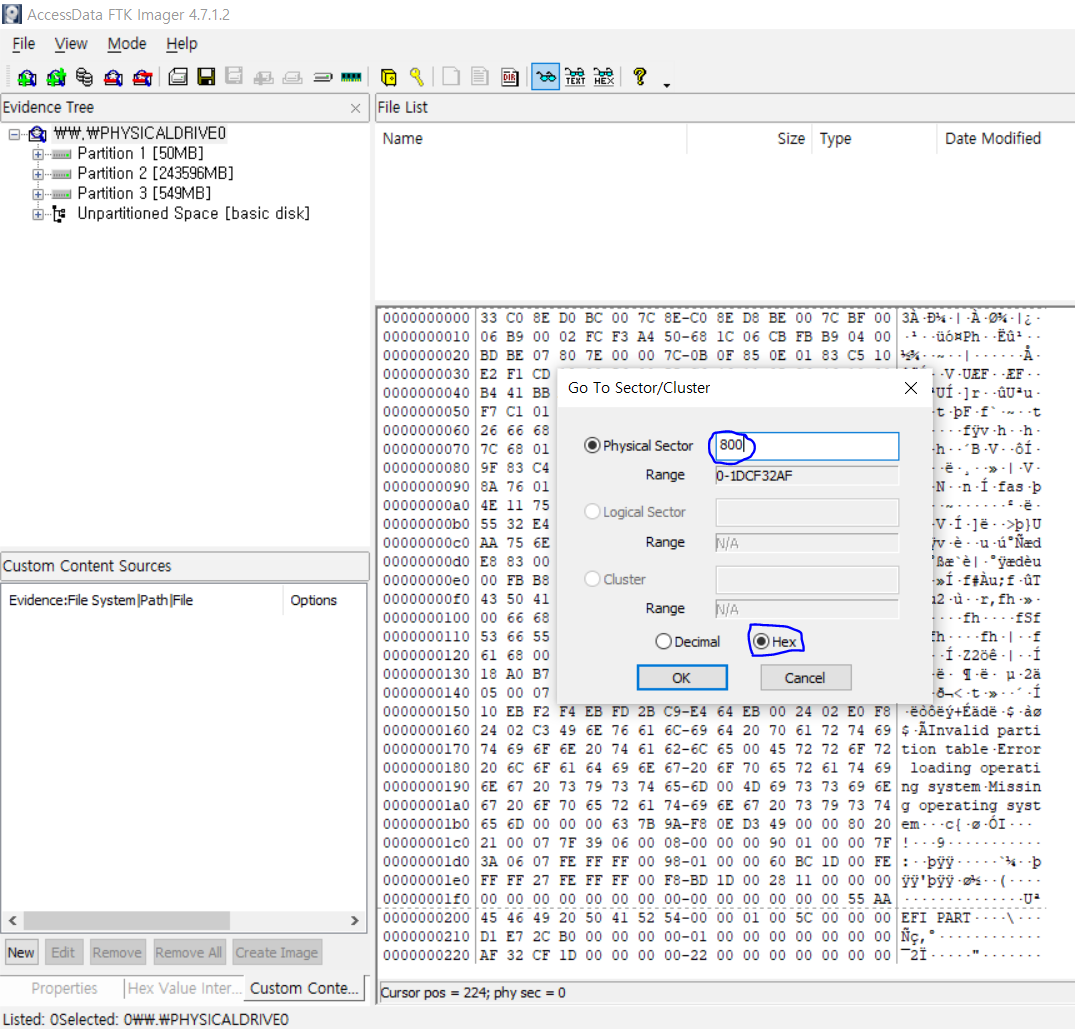
Task: Click the Capture Memory RAM icon
Action: point(351,77)
